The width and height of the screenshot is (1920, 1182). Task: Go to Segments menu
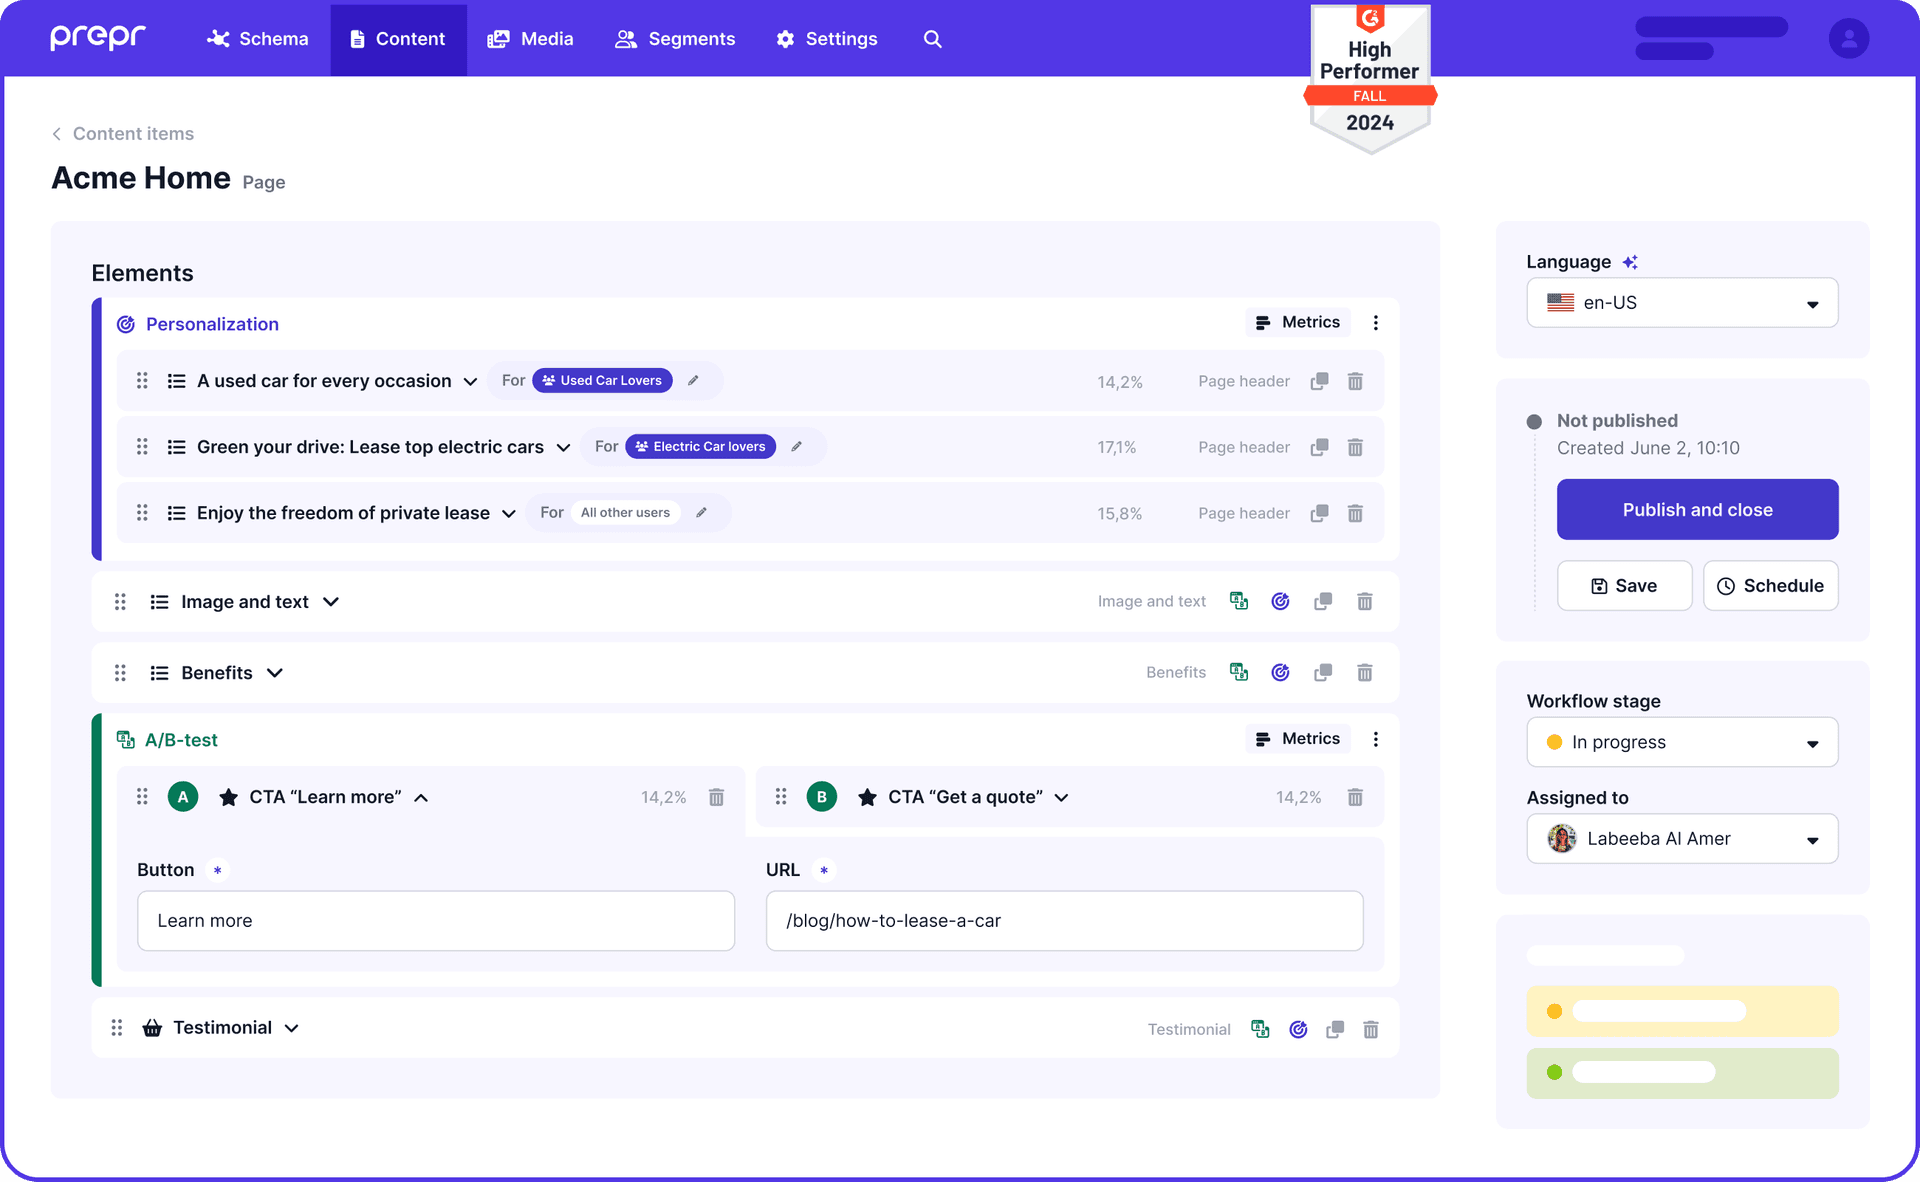(675, 39)
